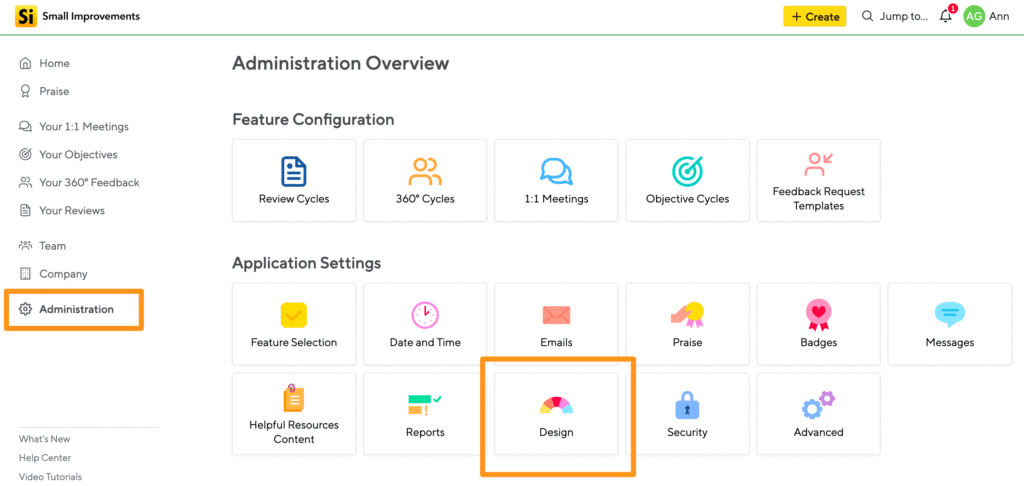Open the 360° Cycles configuration tile
The width and height of the screenshot is (1024, 486).
pyautogui.click(x=425, y=180)
